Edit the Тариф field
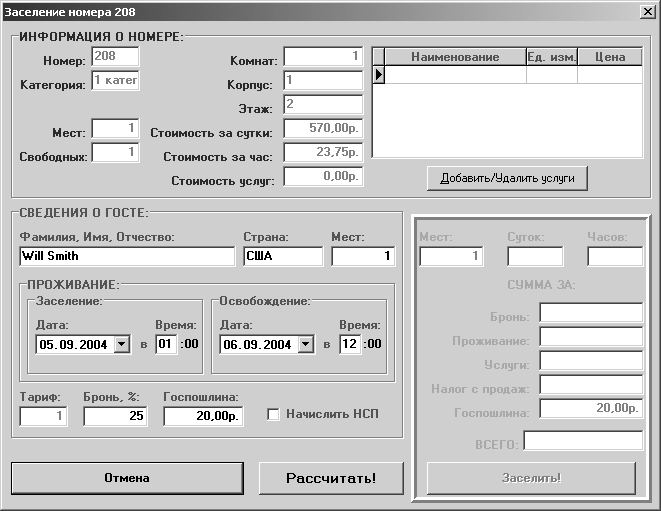 pos(43,415)
